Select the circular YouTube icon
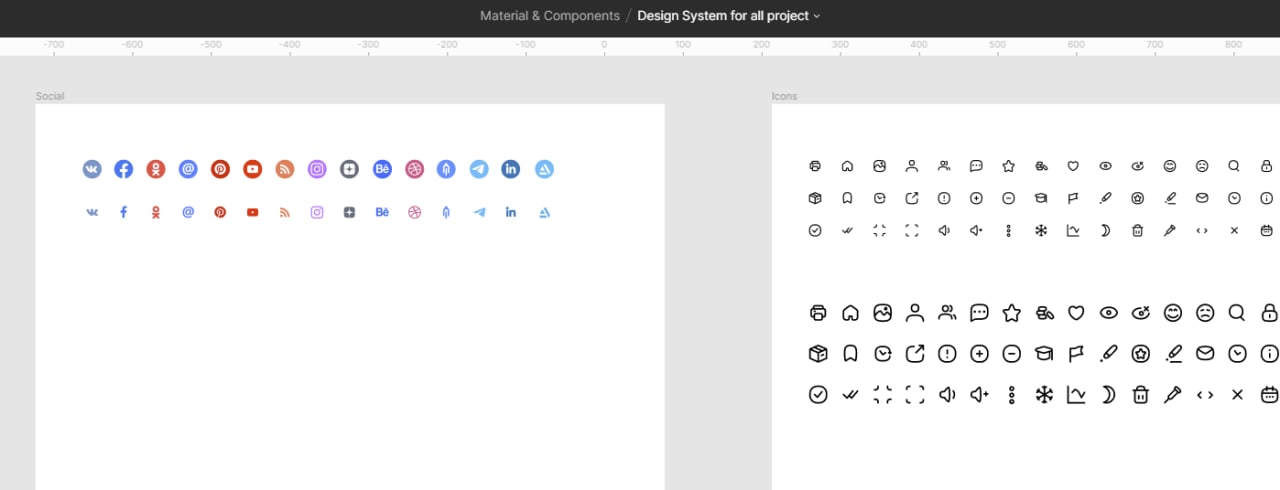This screenshot has width=1280, height=490. [253, 169]
